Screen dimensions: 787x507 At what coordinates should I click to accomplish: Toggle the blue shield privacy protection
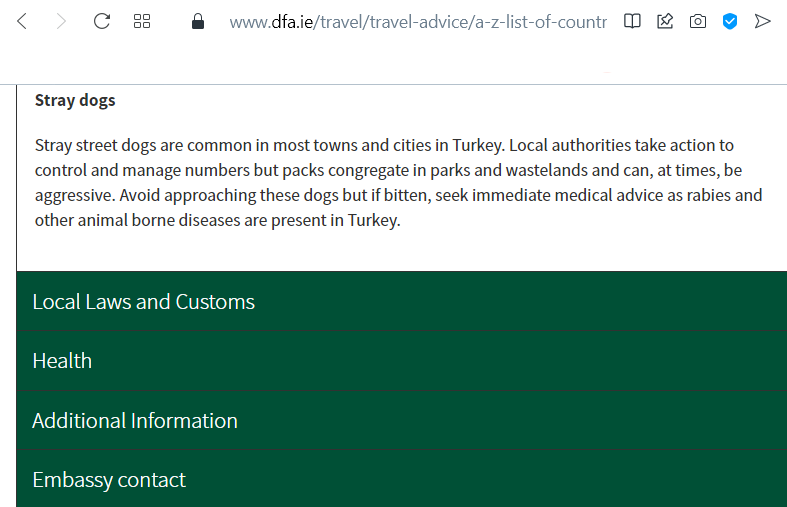730,22
